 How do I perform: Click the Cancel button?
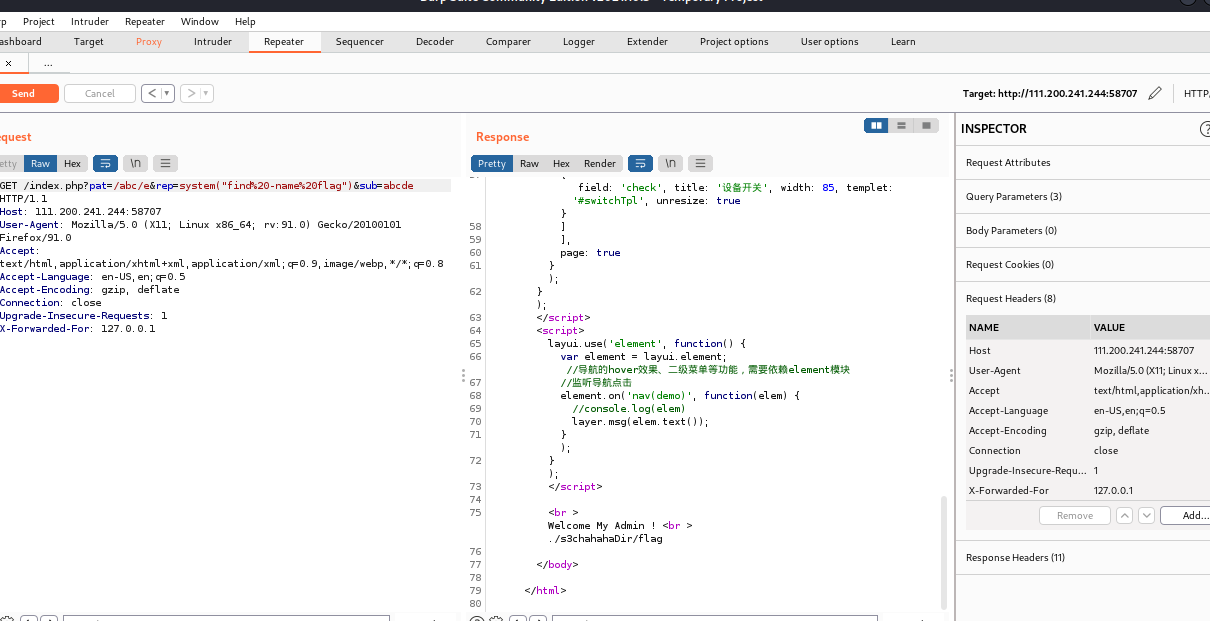(100, 93)
